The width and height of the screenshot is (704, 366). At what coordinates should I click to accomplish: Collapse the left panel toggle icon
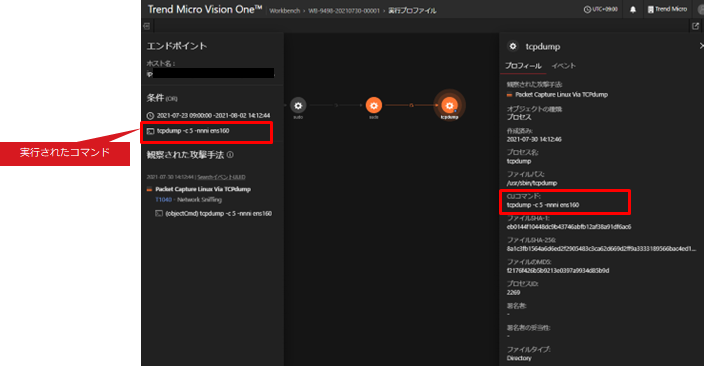(x=146, y=26)
